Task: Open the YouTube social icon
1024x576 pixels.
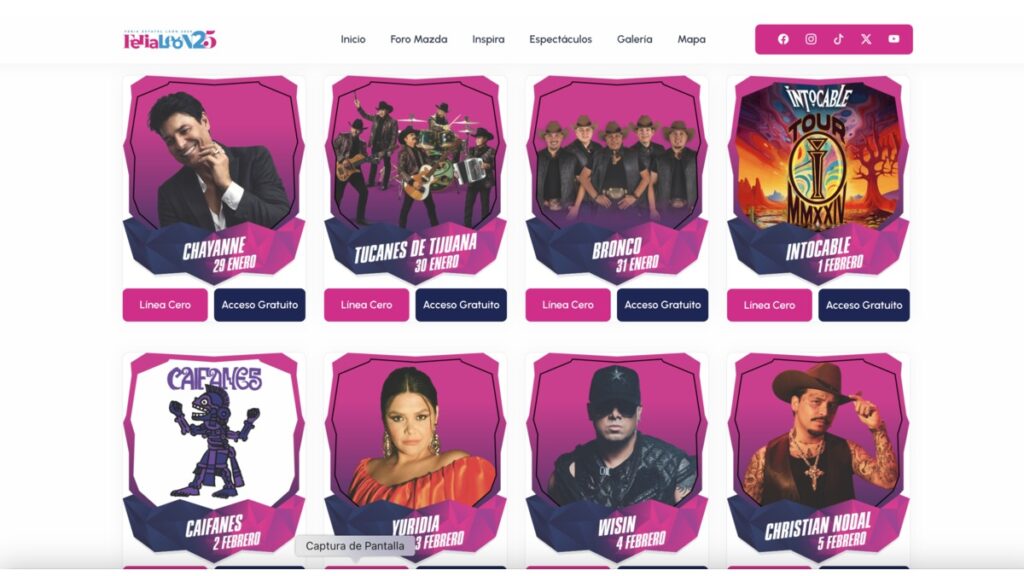Action: coord(893,39)
